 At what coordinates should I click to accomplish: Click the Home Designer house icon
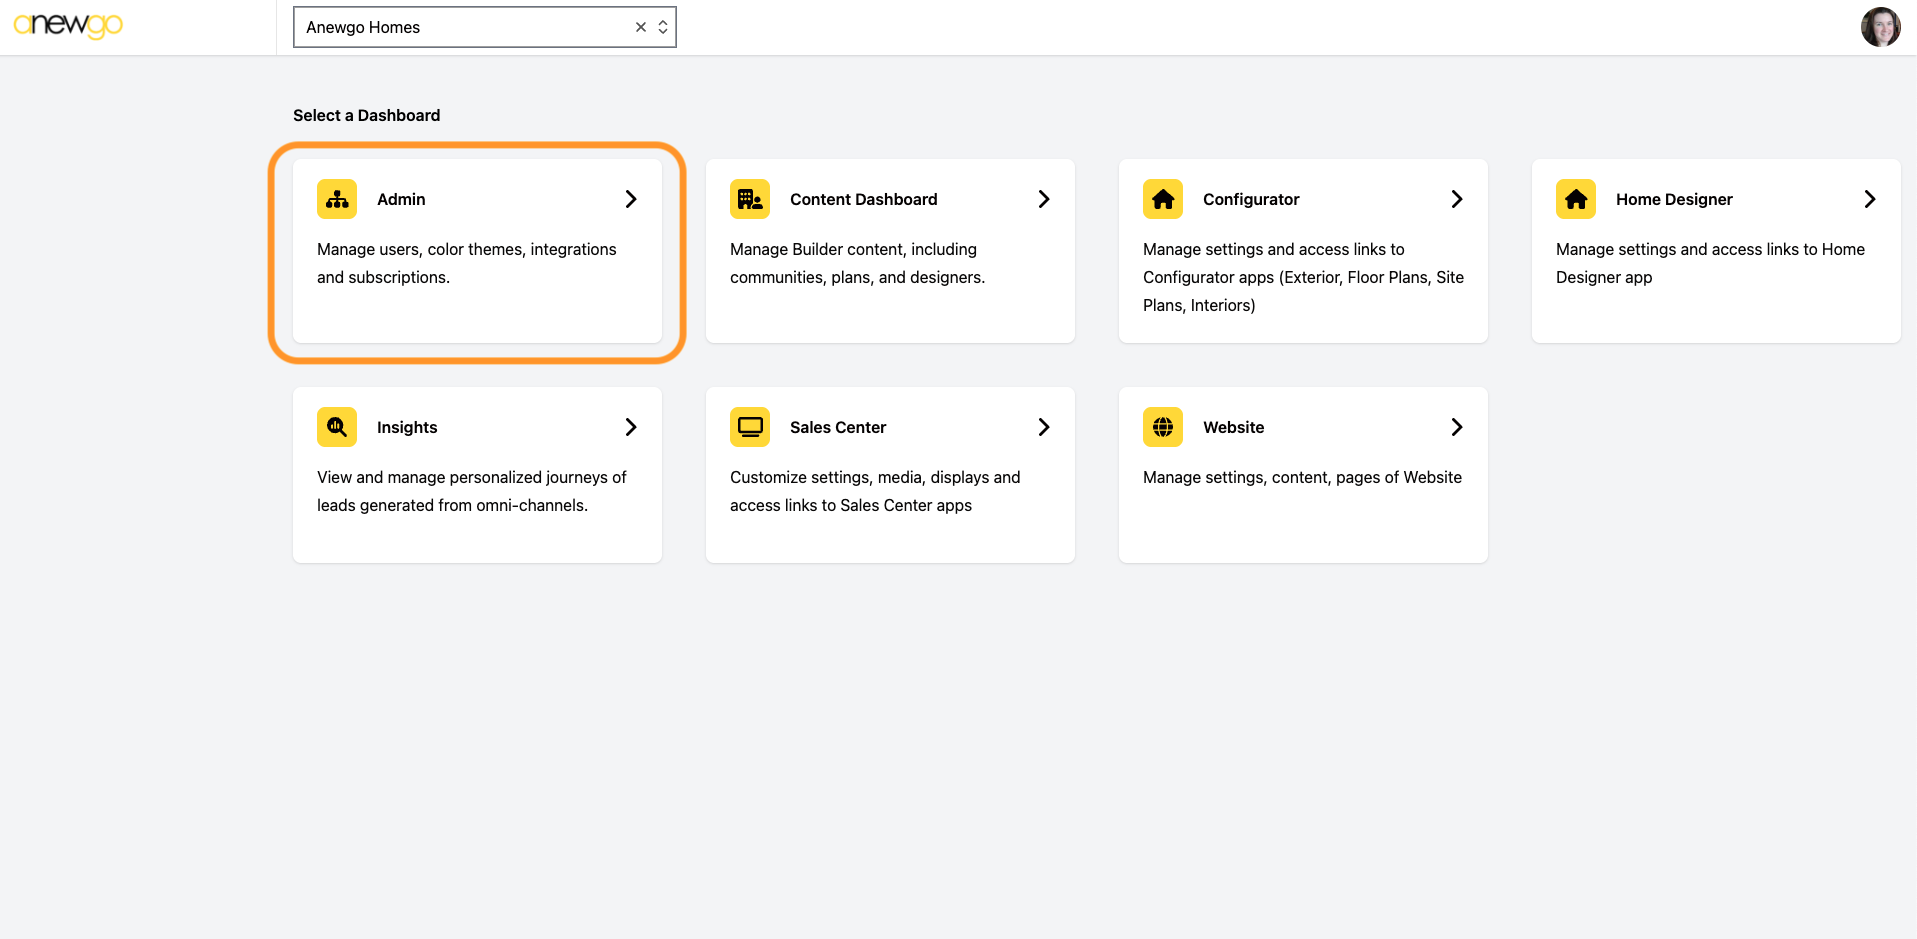coord(1576,199)
